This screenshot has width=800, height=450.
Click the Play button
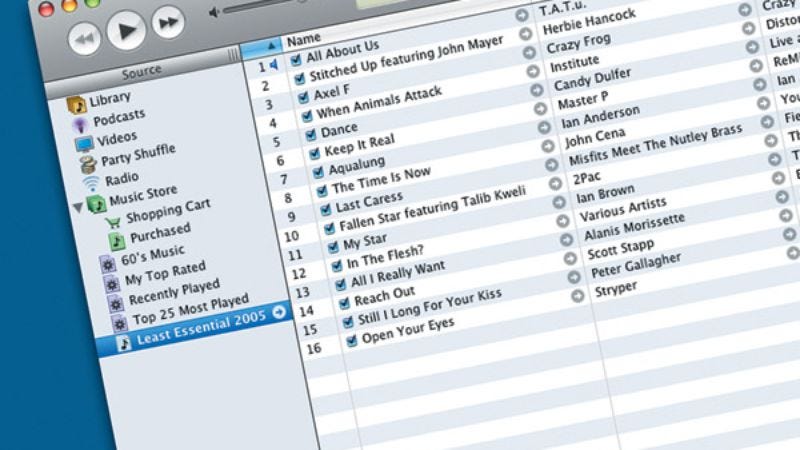[127, 31]
